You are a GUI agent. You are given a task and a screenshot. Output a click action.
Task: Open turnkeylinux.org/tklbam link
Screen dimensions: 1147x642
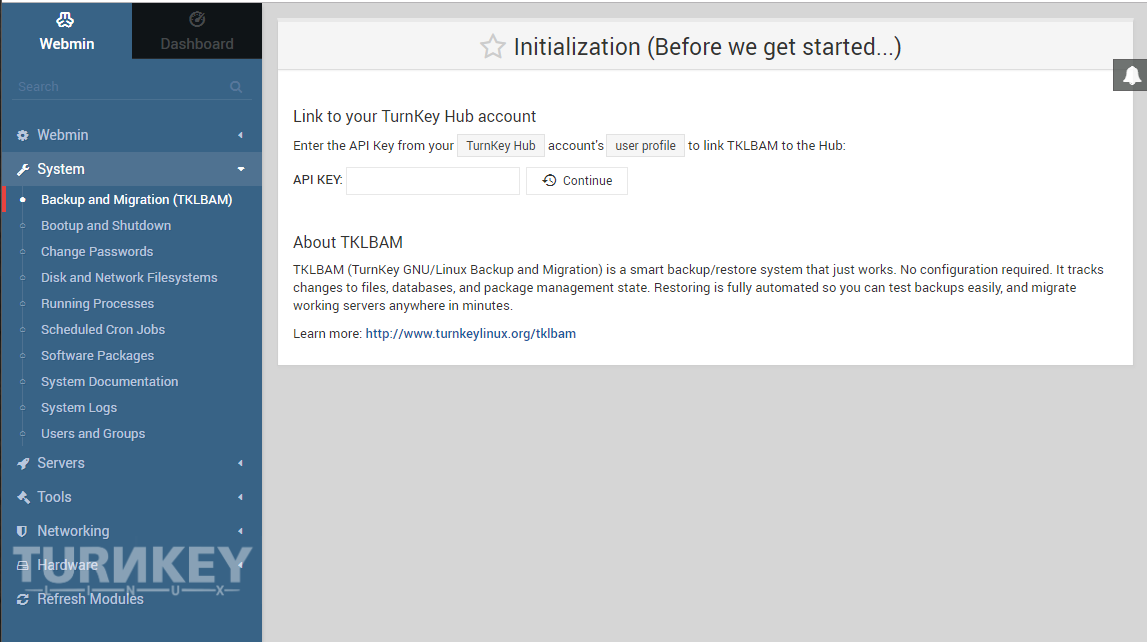click(470, 333)
